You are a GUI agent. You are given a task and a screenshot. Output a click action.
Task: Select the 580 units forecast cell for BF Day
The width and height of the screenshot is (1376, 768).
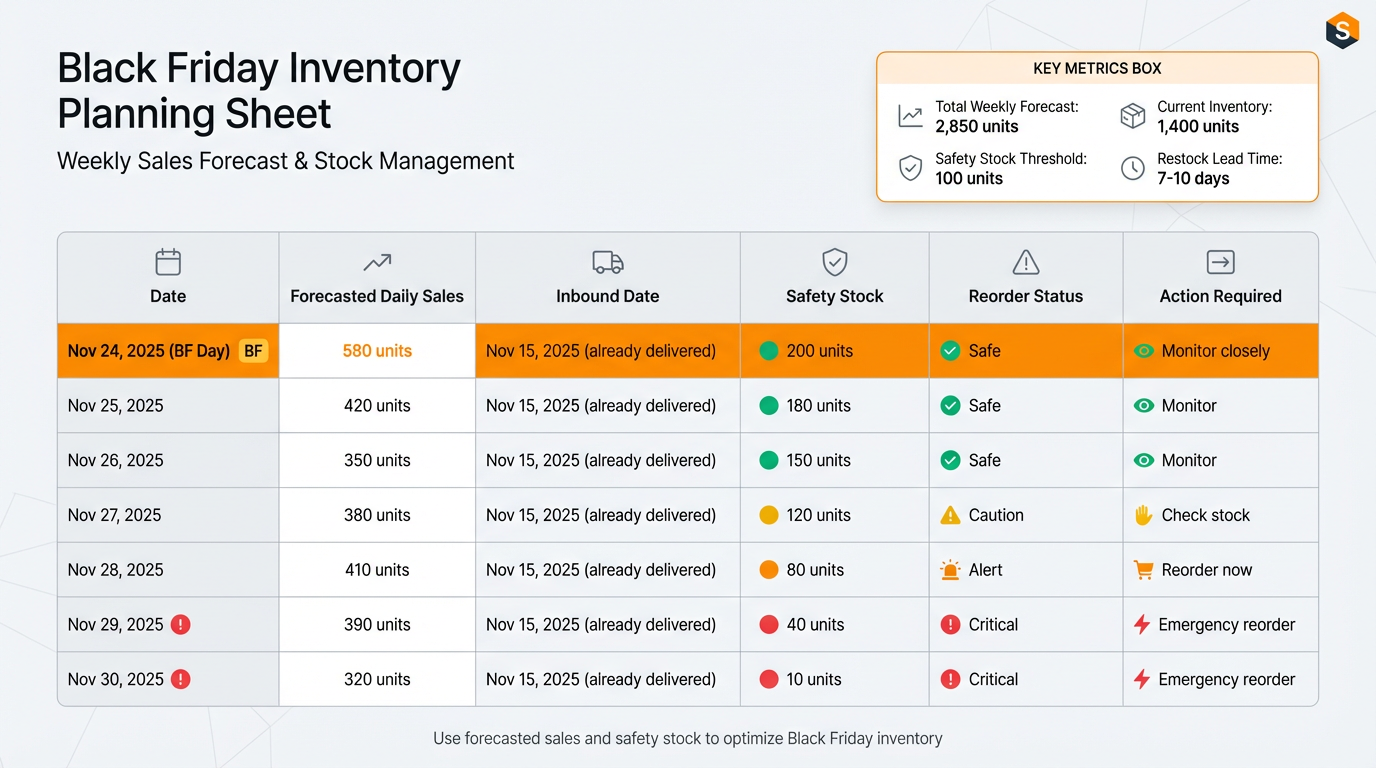coord(376,351)
